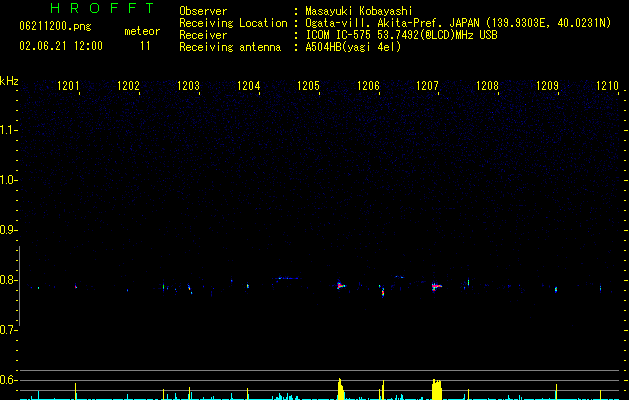Click the 1202 time axis marker
The height and width of the screenshot is (400, 629).
point(128,86)
